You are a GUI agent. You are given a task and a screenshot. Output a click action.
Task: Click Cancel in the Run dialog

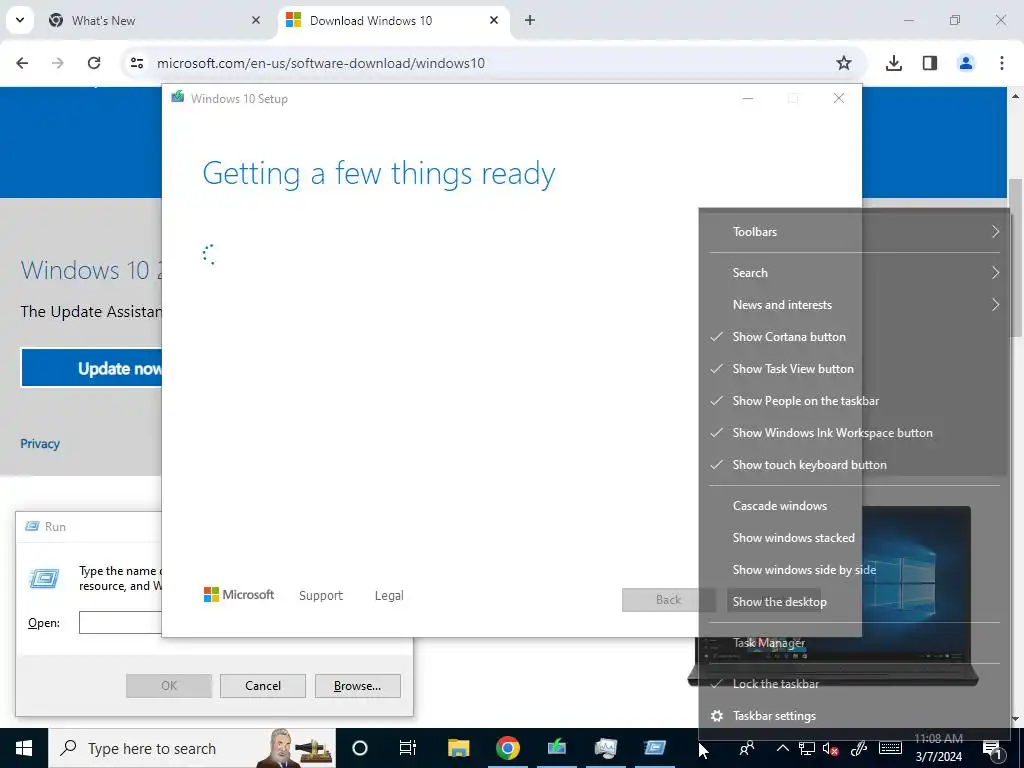[263, 686]
